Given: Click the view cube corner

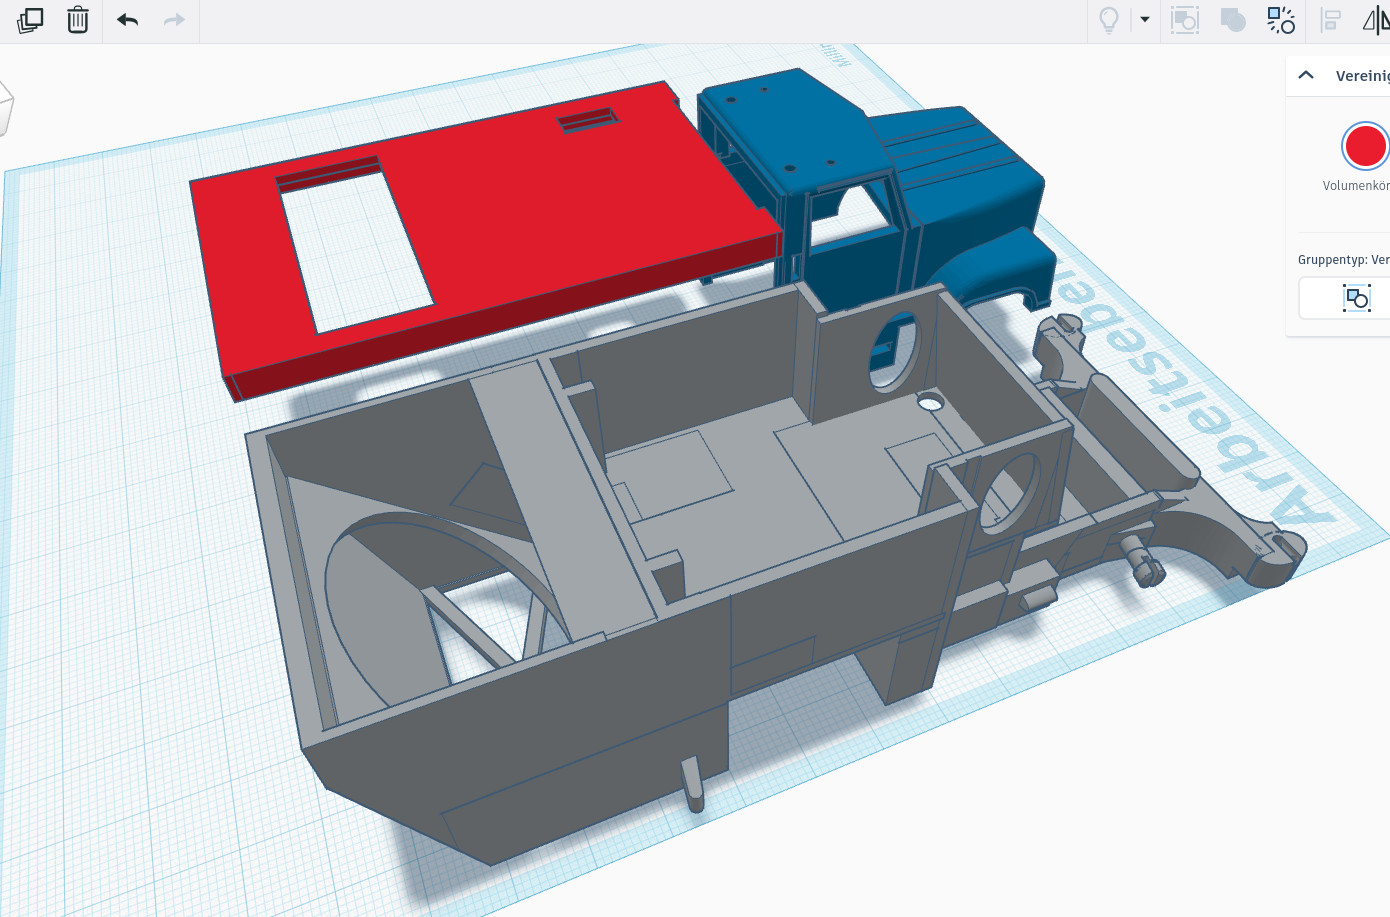Looking at the screenshot, I should click(5, 105).
